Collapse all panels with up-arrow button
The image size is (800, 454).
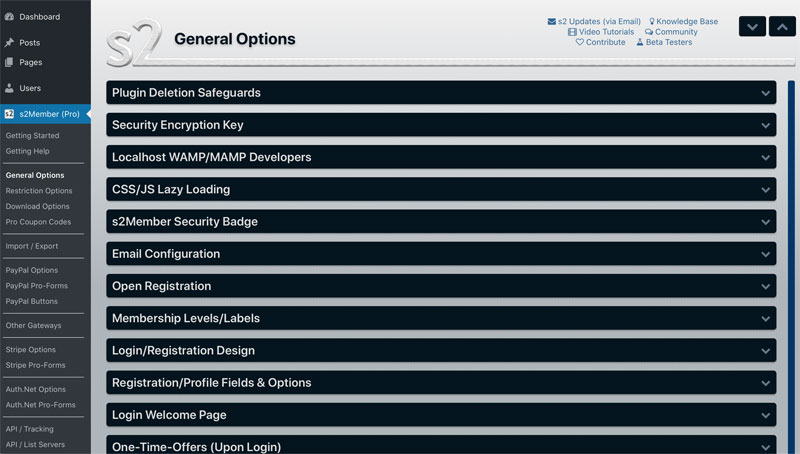(782, 27)
